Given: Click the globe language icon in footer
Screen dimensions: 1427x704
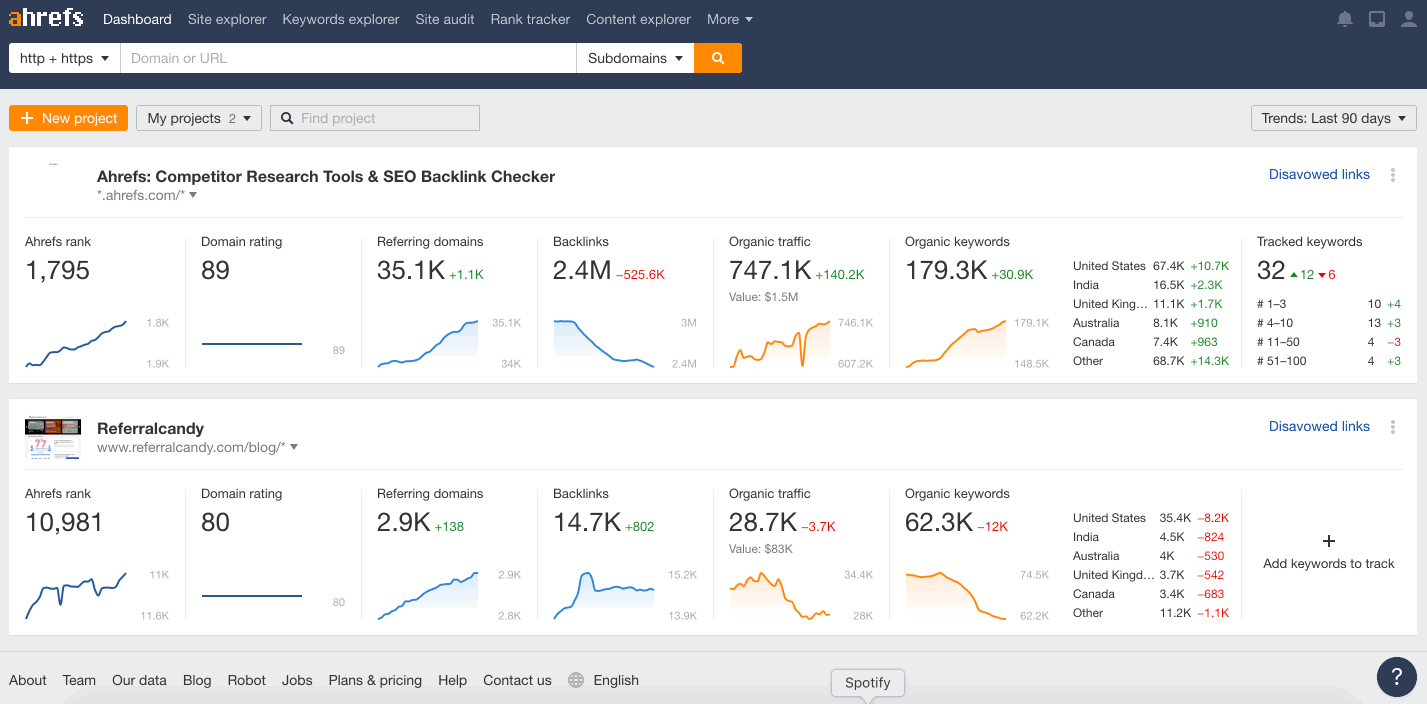Looking at the screenshot, I should click(x=576, y=680).
